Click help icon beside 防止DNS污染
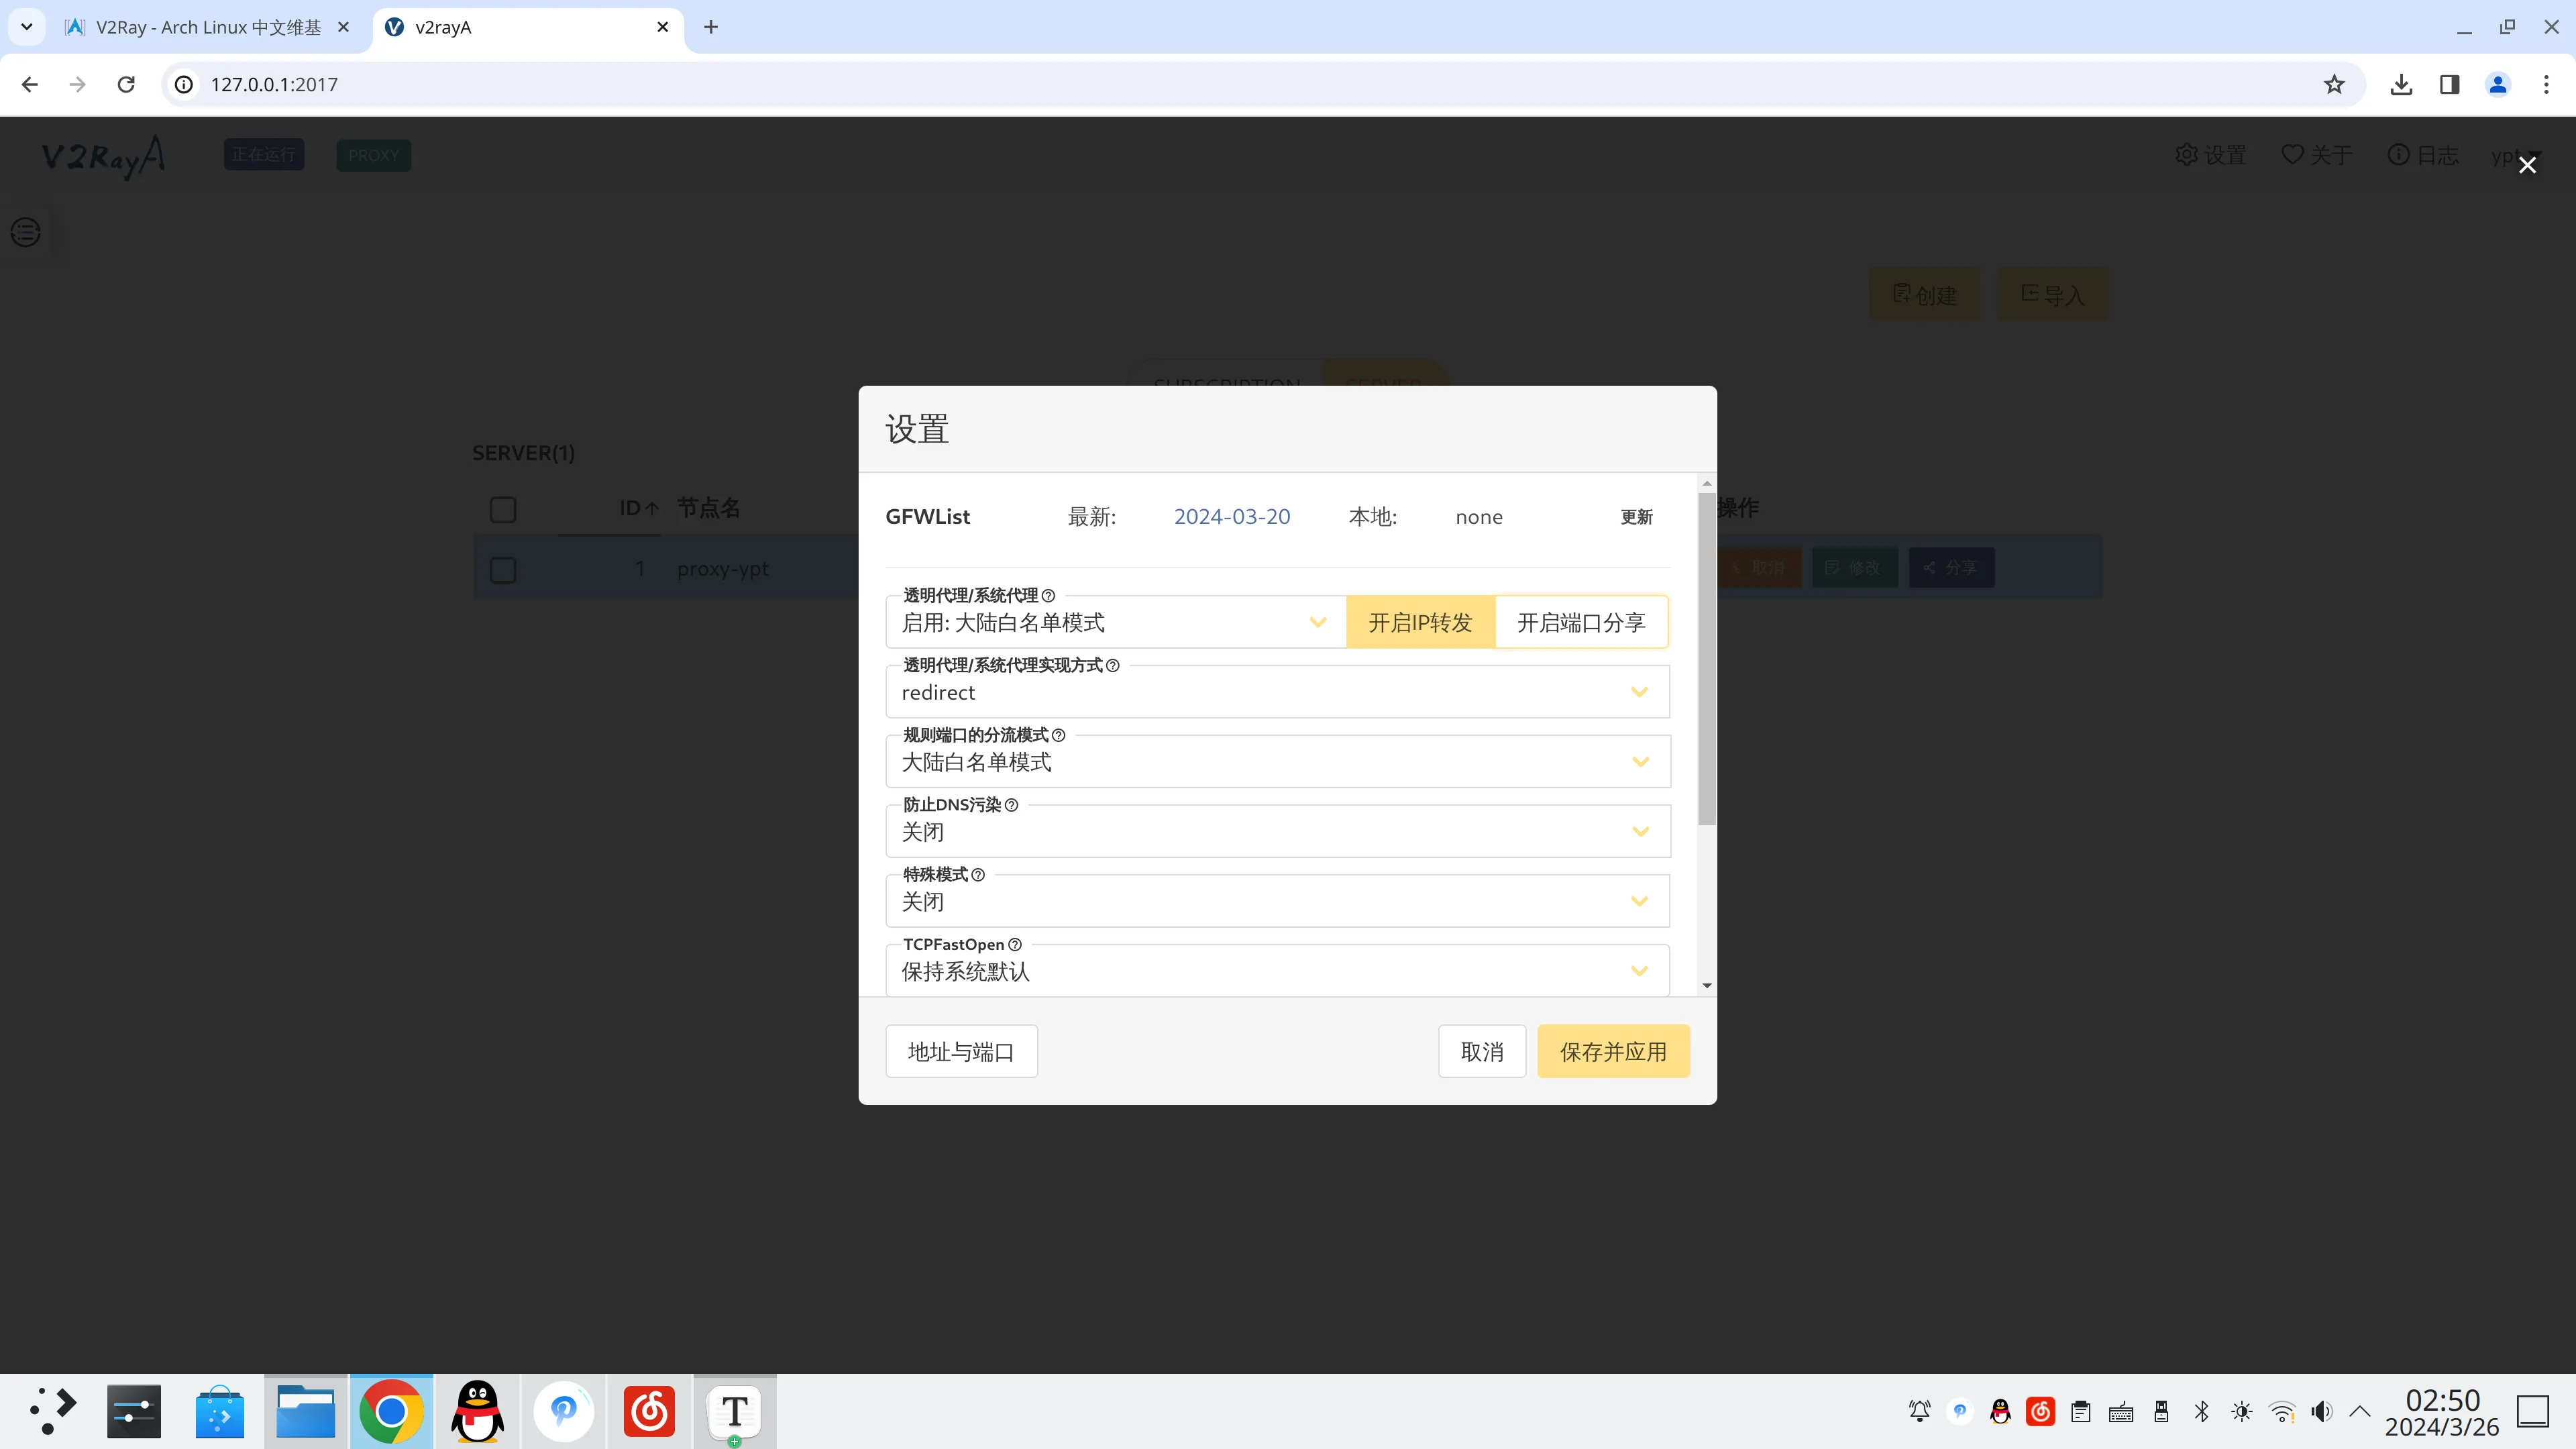Viewport: 2576px width, 1449px height. click(1011, 805)
